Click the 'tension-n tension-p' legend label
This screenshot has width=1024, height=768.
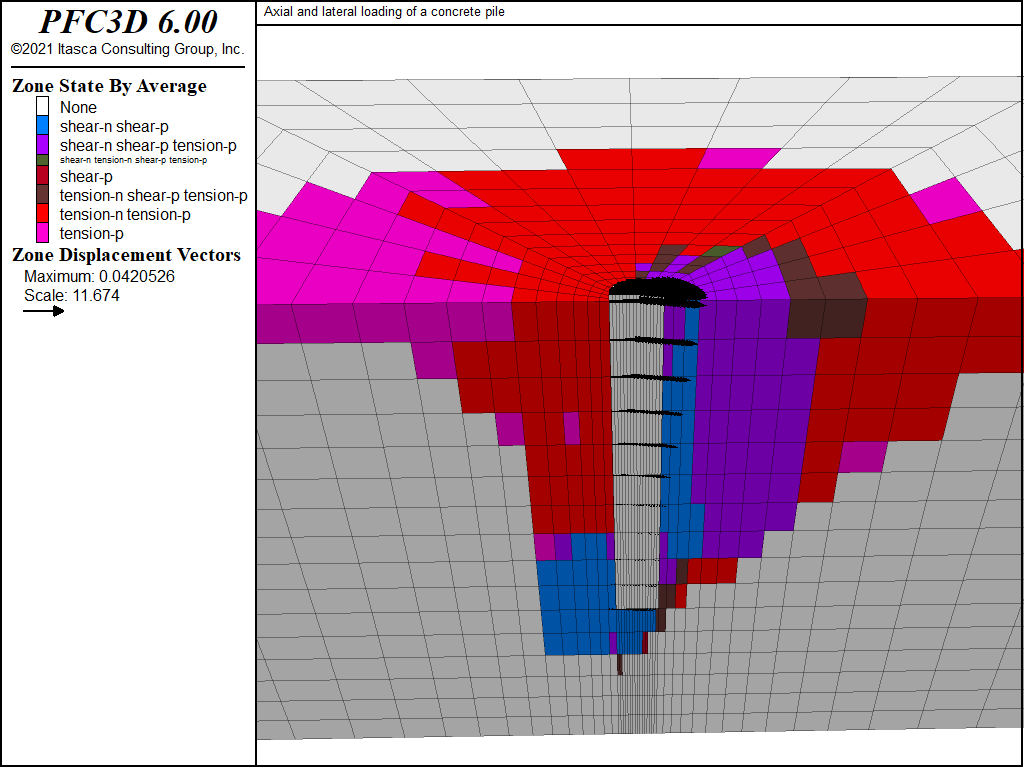tap(125, 215)
